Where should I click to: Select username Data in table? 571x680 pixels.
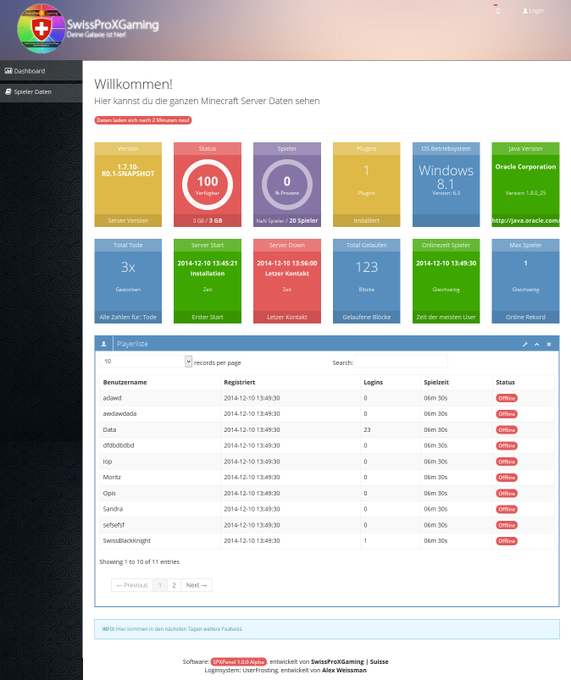click(x=109, y=430)
